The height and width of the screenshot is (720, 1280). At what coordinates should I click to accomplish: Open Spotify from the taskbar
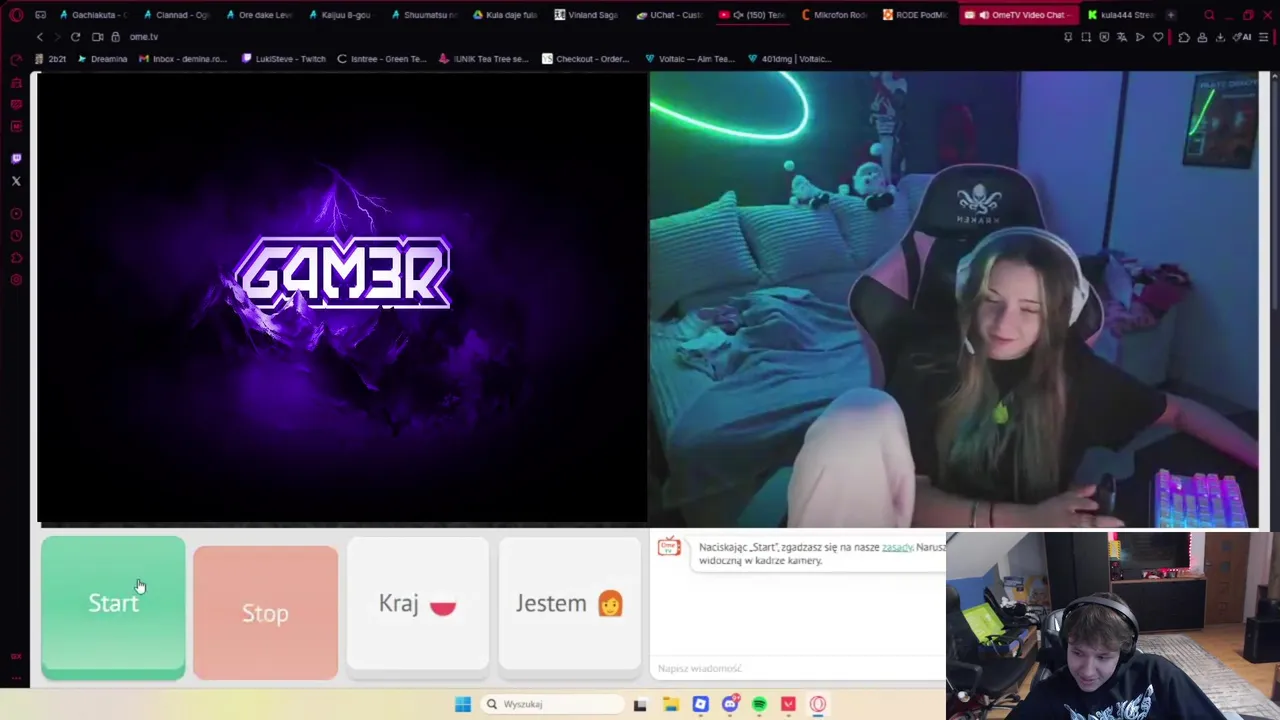click(x=759, y=704)
